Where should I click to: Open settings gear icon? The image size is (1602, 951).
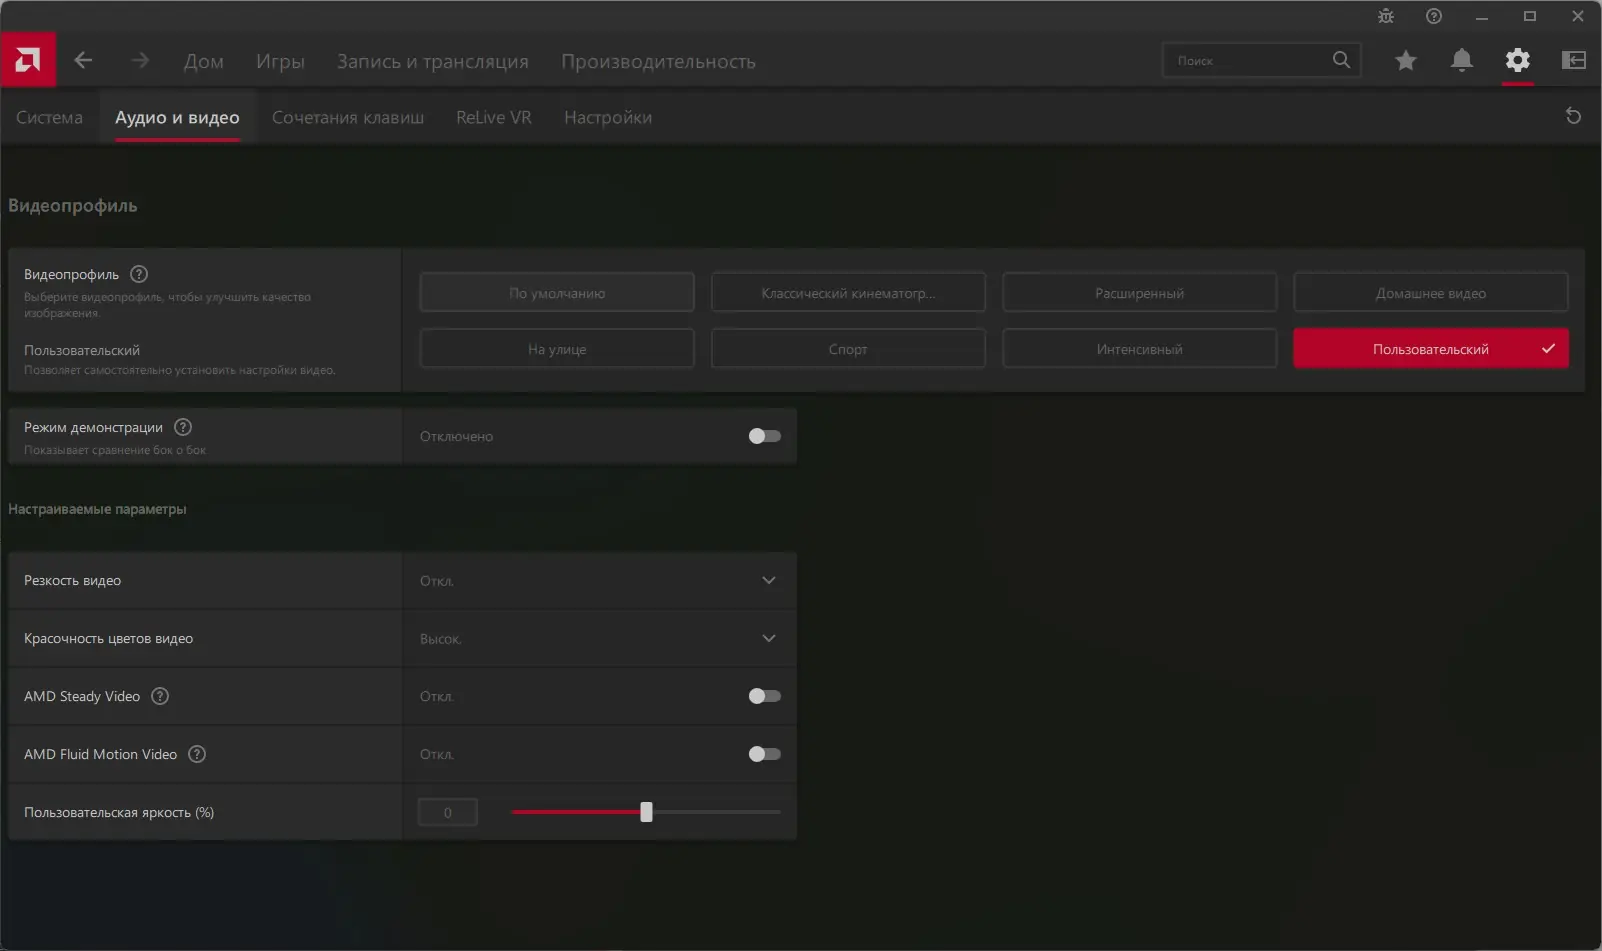point(1518,60)
